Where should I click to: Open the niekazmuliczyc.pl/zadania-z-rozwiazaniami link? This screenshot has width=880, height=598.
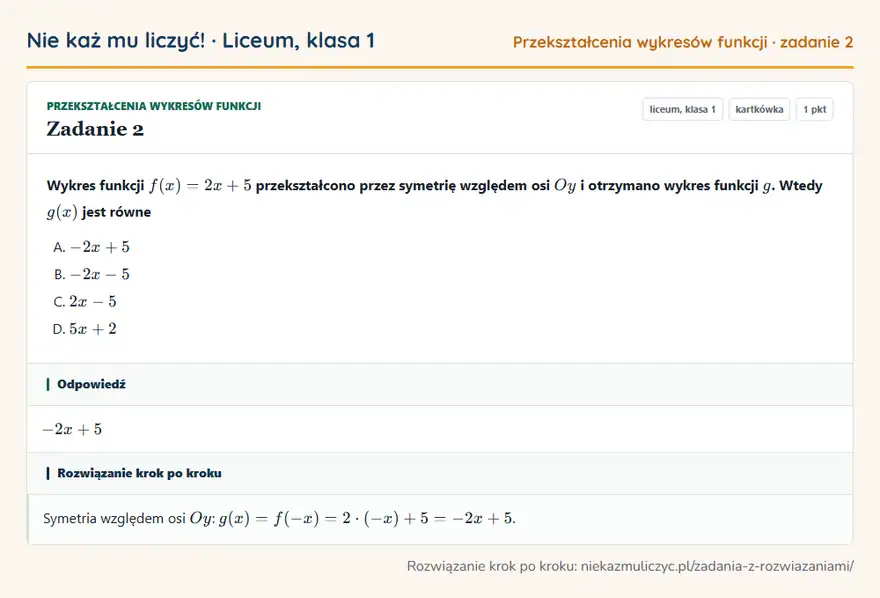point(717,566)
